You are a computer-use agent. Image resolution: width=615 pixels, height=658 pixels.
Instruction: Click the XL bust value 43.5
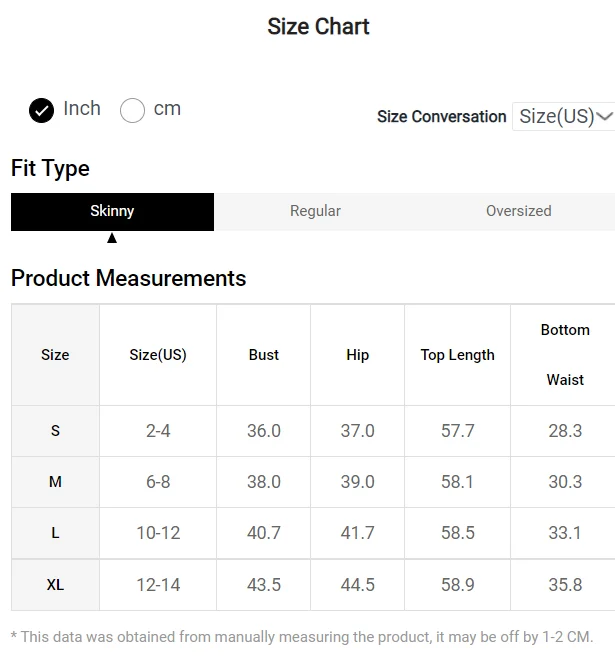263,585
